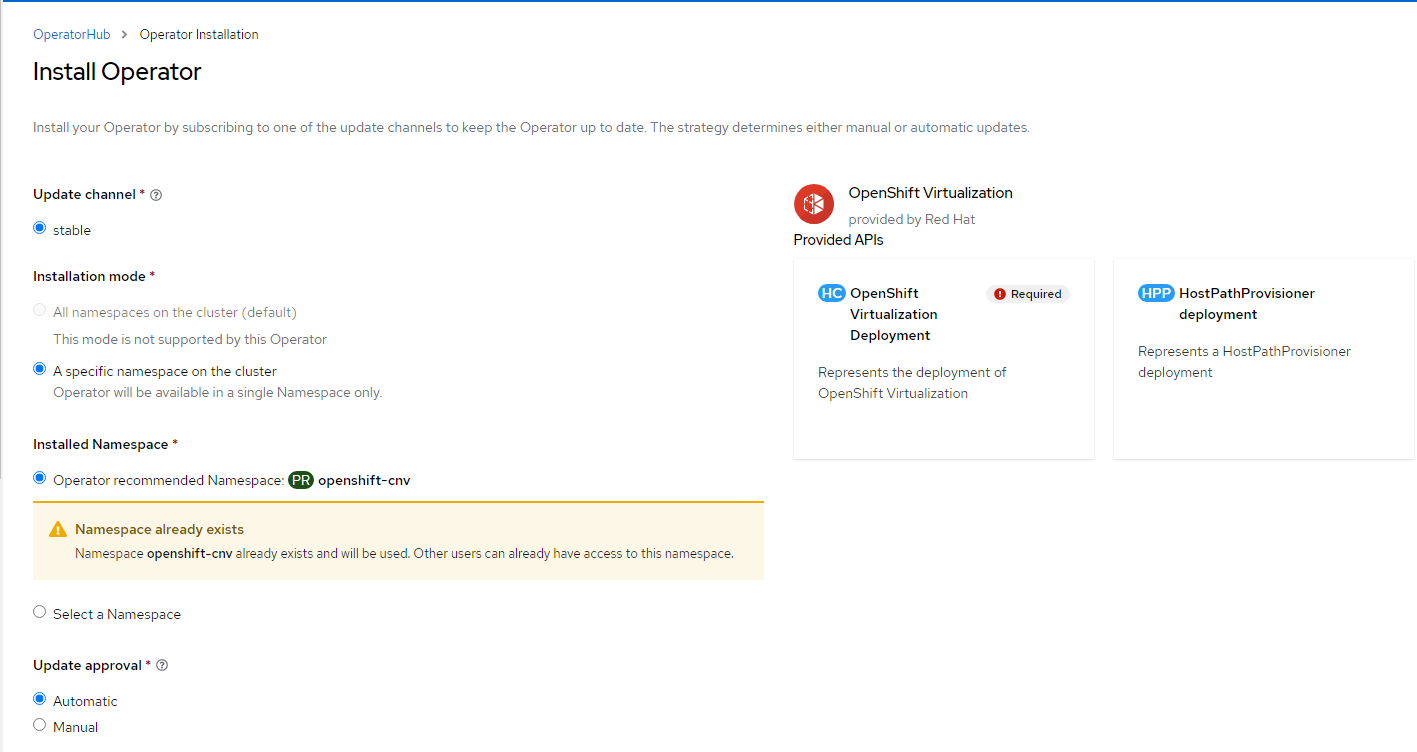Click the PR project badge icon
The height and width of the screenshot is (752, 1417).
click(301, 480)
